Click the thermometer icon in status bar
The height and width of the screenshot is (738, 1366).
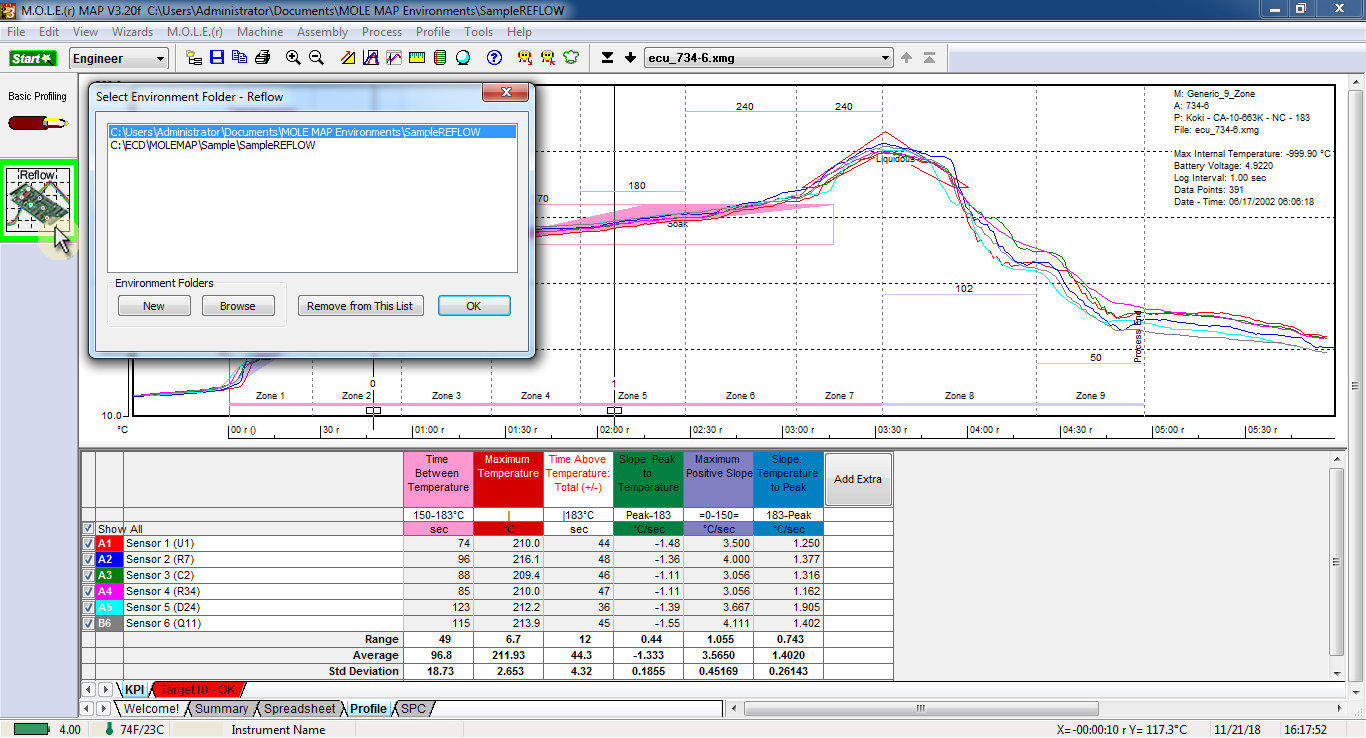pyautogui.click(x=110, y=729)
